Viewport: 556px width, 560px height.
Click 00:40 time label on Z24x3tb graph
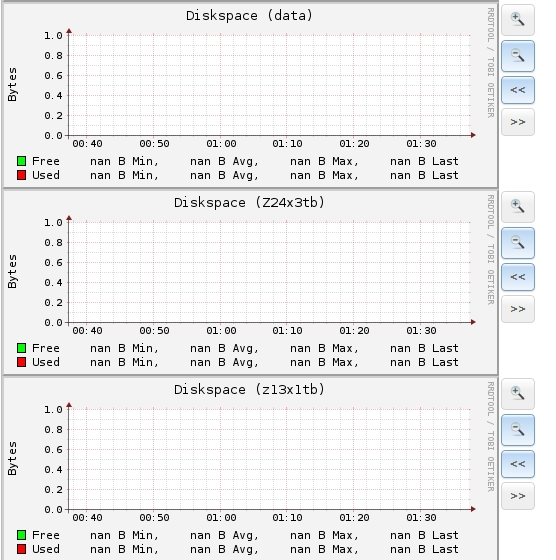coord(87,331)
